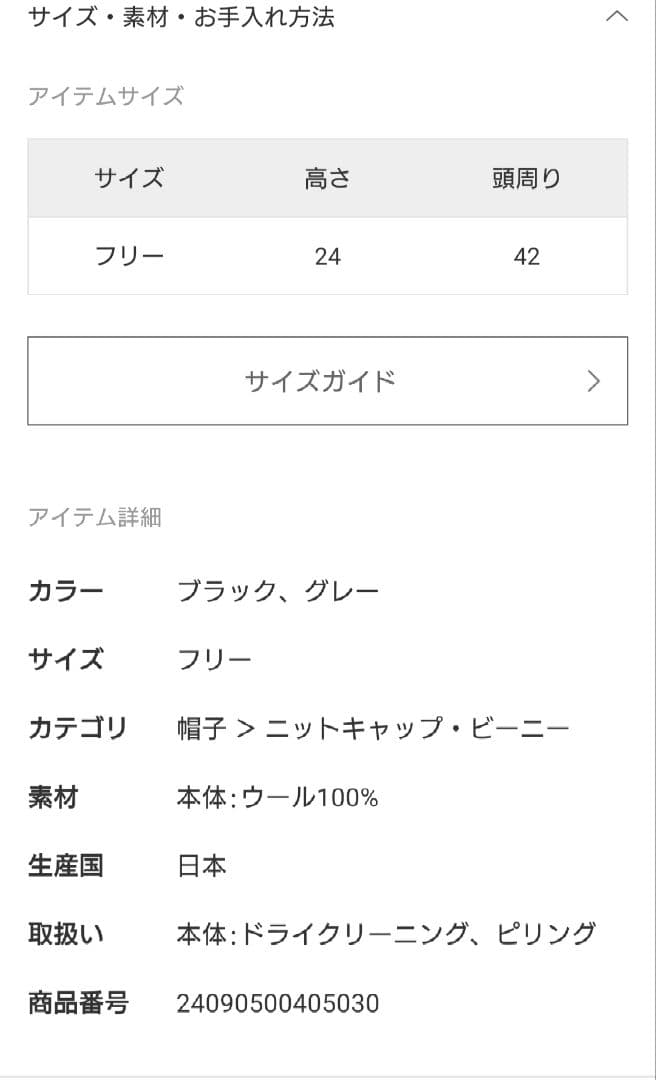Screen dimensions: 656x1080
Task: Click the 素材 label ウール100%
Action: 278,797
